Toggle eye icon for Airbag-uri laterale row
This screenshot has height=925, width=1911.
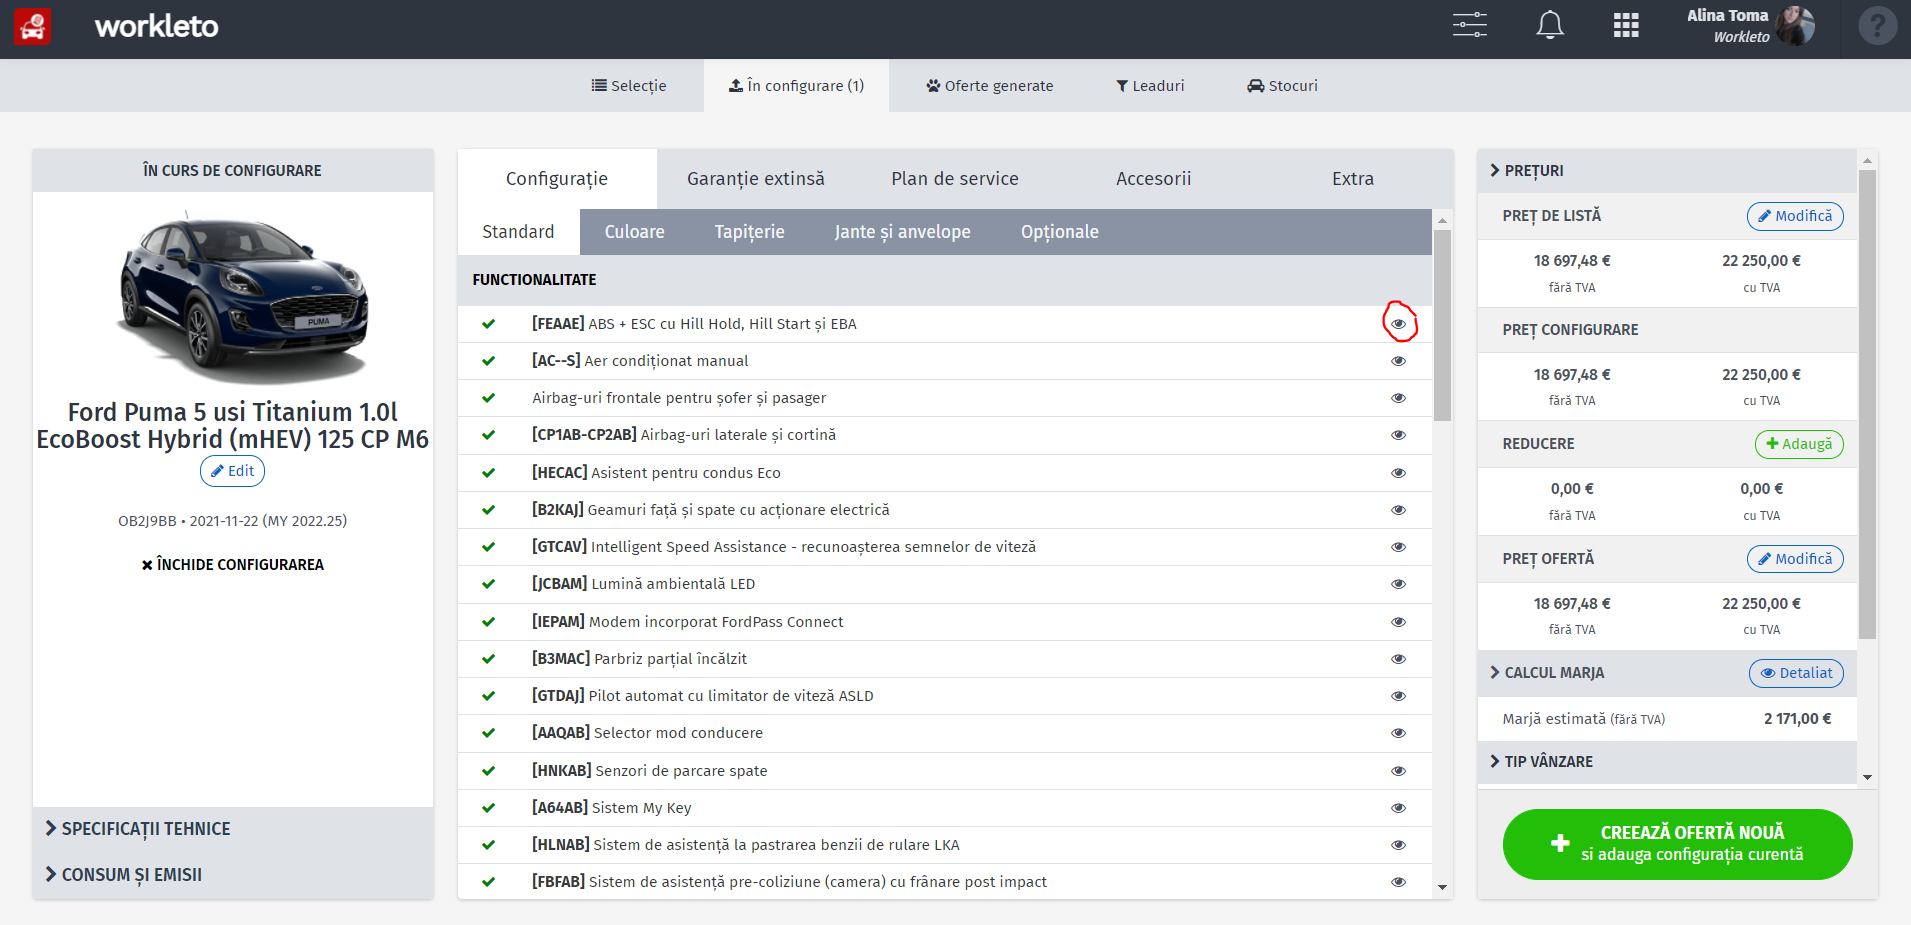tap(1398, 435)
